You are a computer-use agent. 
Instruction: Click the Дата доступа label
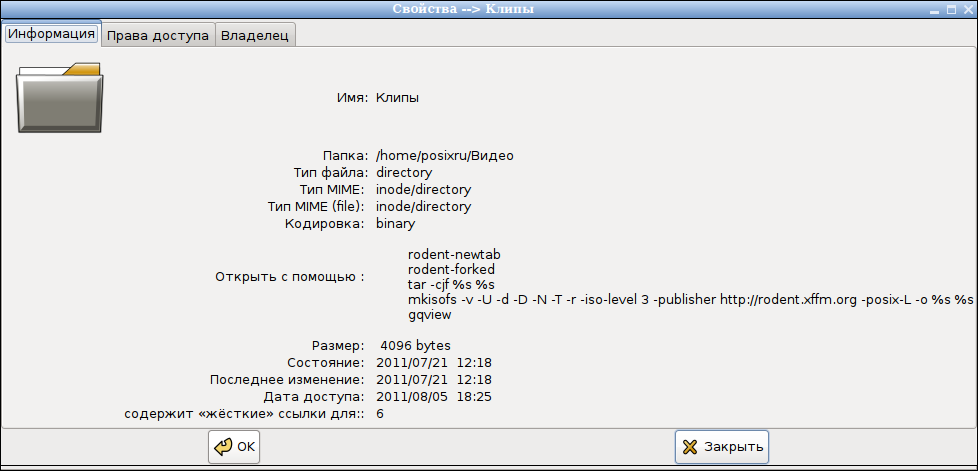click(x=314, y=397)
